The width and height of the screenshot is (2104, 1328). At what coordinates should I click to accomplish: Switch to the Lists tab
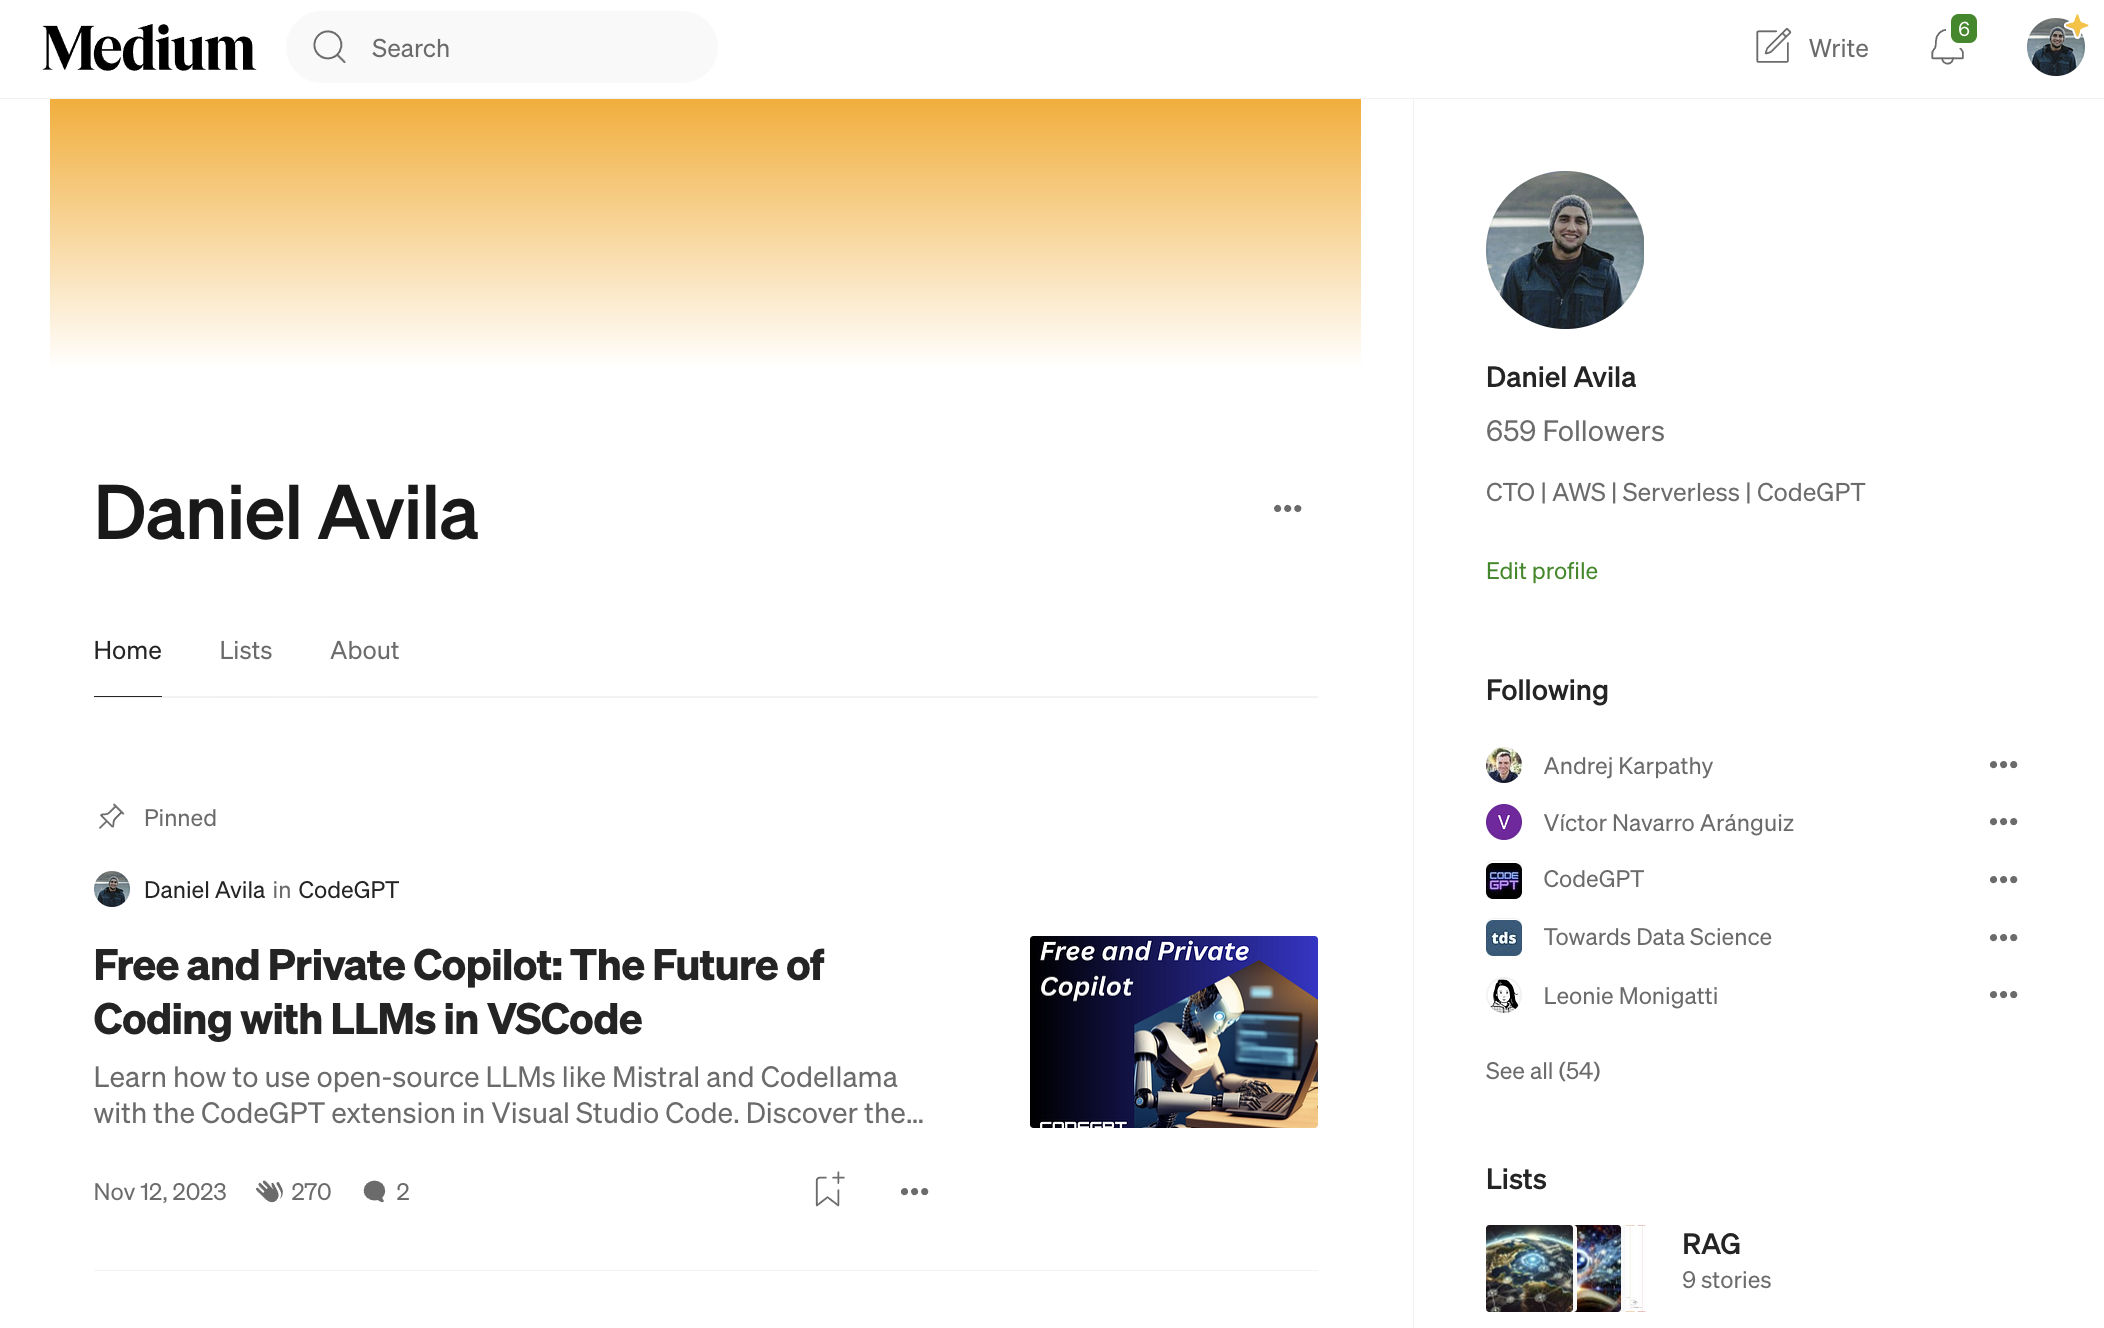(x=246, y=650)
